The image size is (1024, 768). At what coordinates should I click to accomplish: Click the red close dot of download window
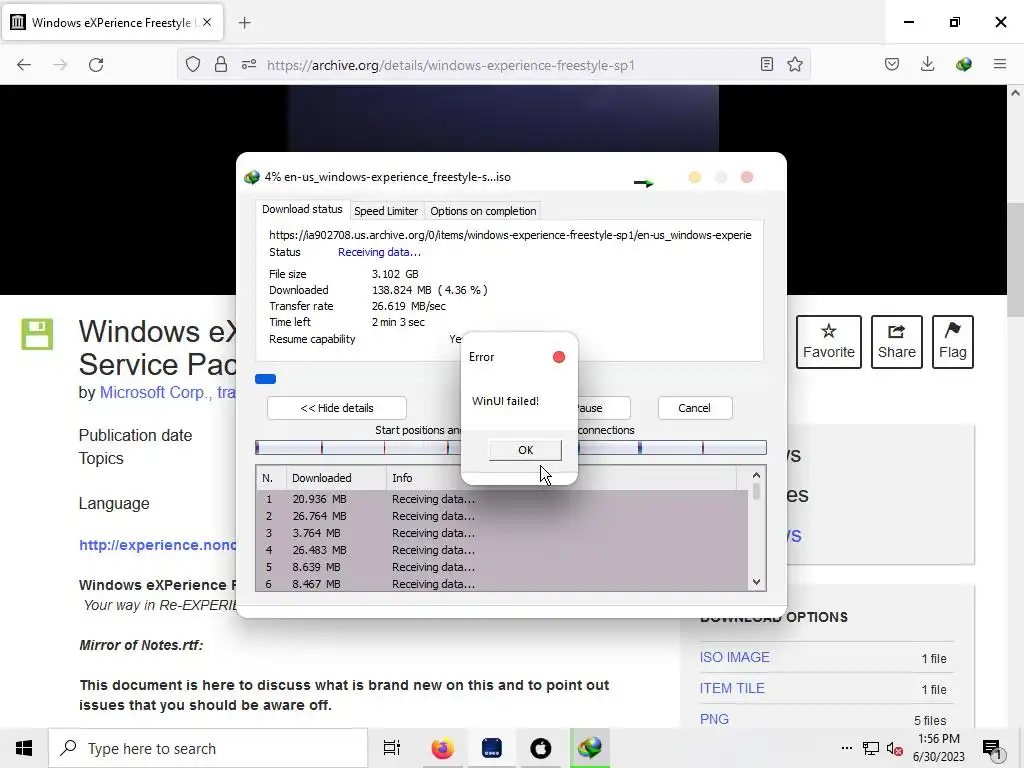[x=747, y=178]
